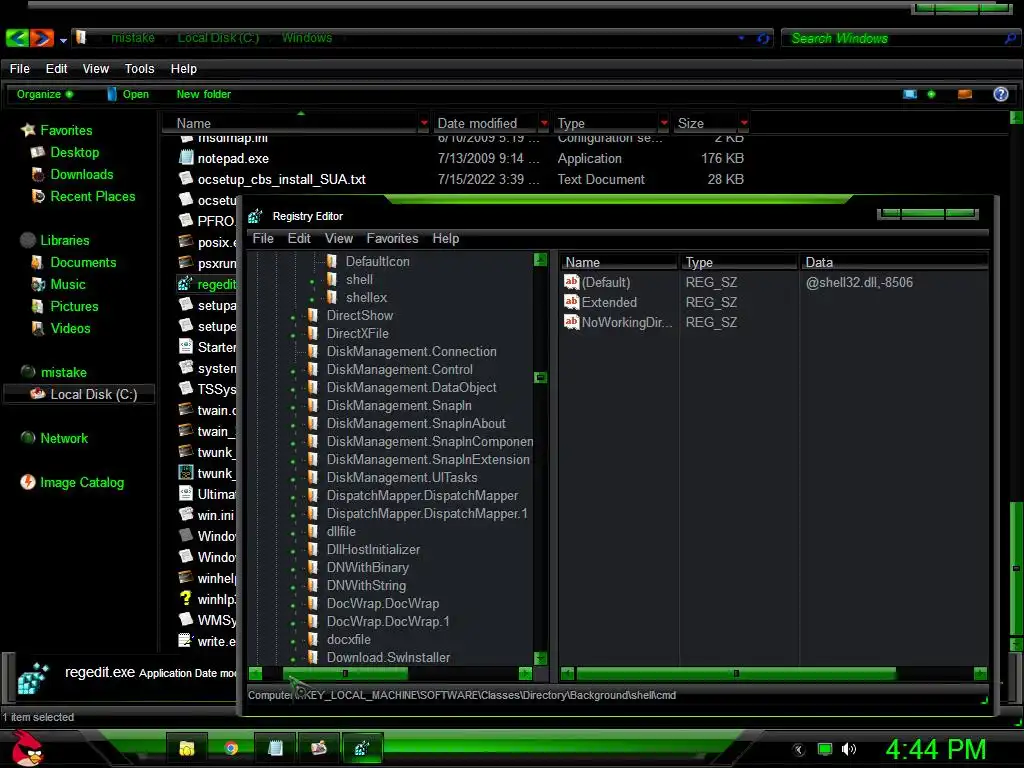
Task: Click the New folder button
Action: pos(204,94)
